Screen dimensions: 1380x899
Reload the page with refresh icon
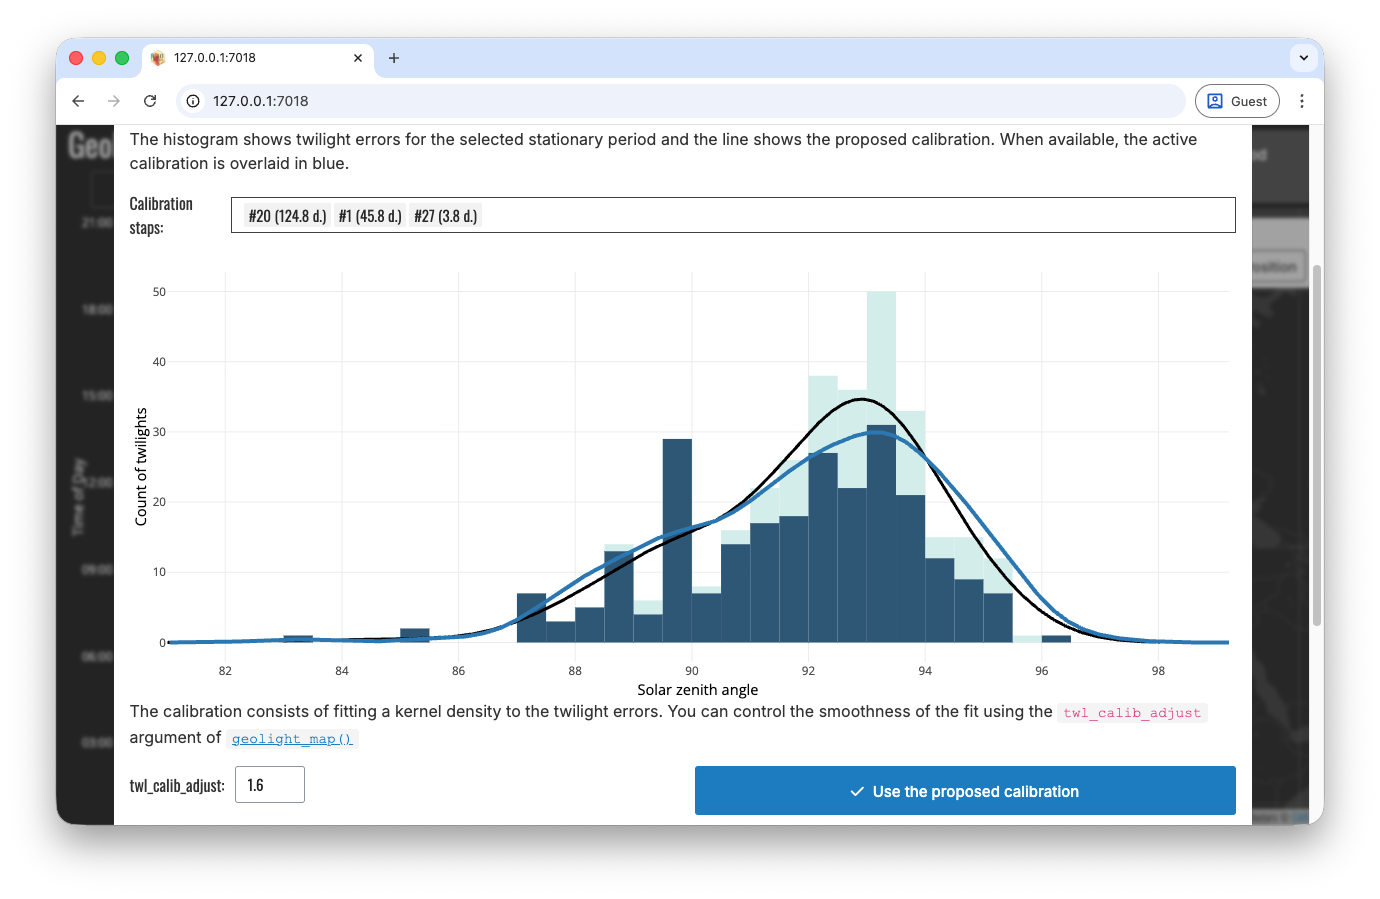(x=150, y=101)
